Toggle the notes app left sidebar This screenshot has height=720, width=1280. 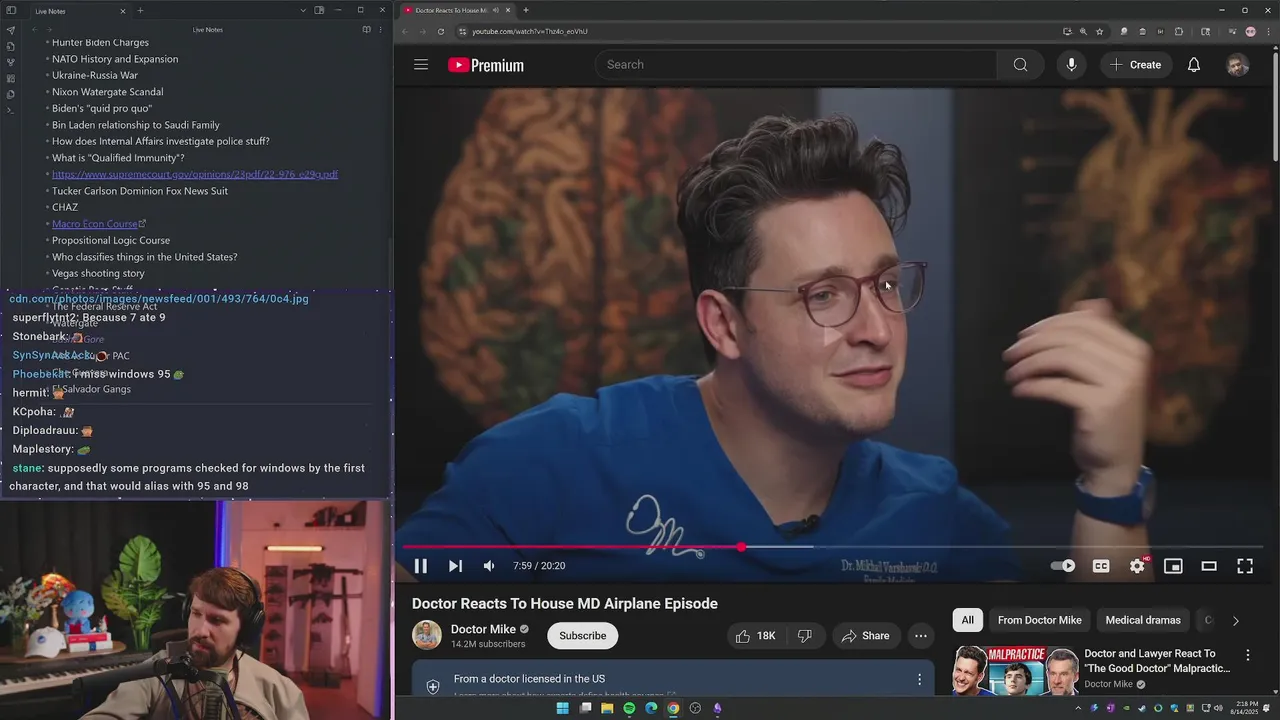coord(10,11)
